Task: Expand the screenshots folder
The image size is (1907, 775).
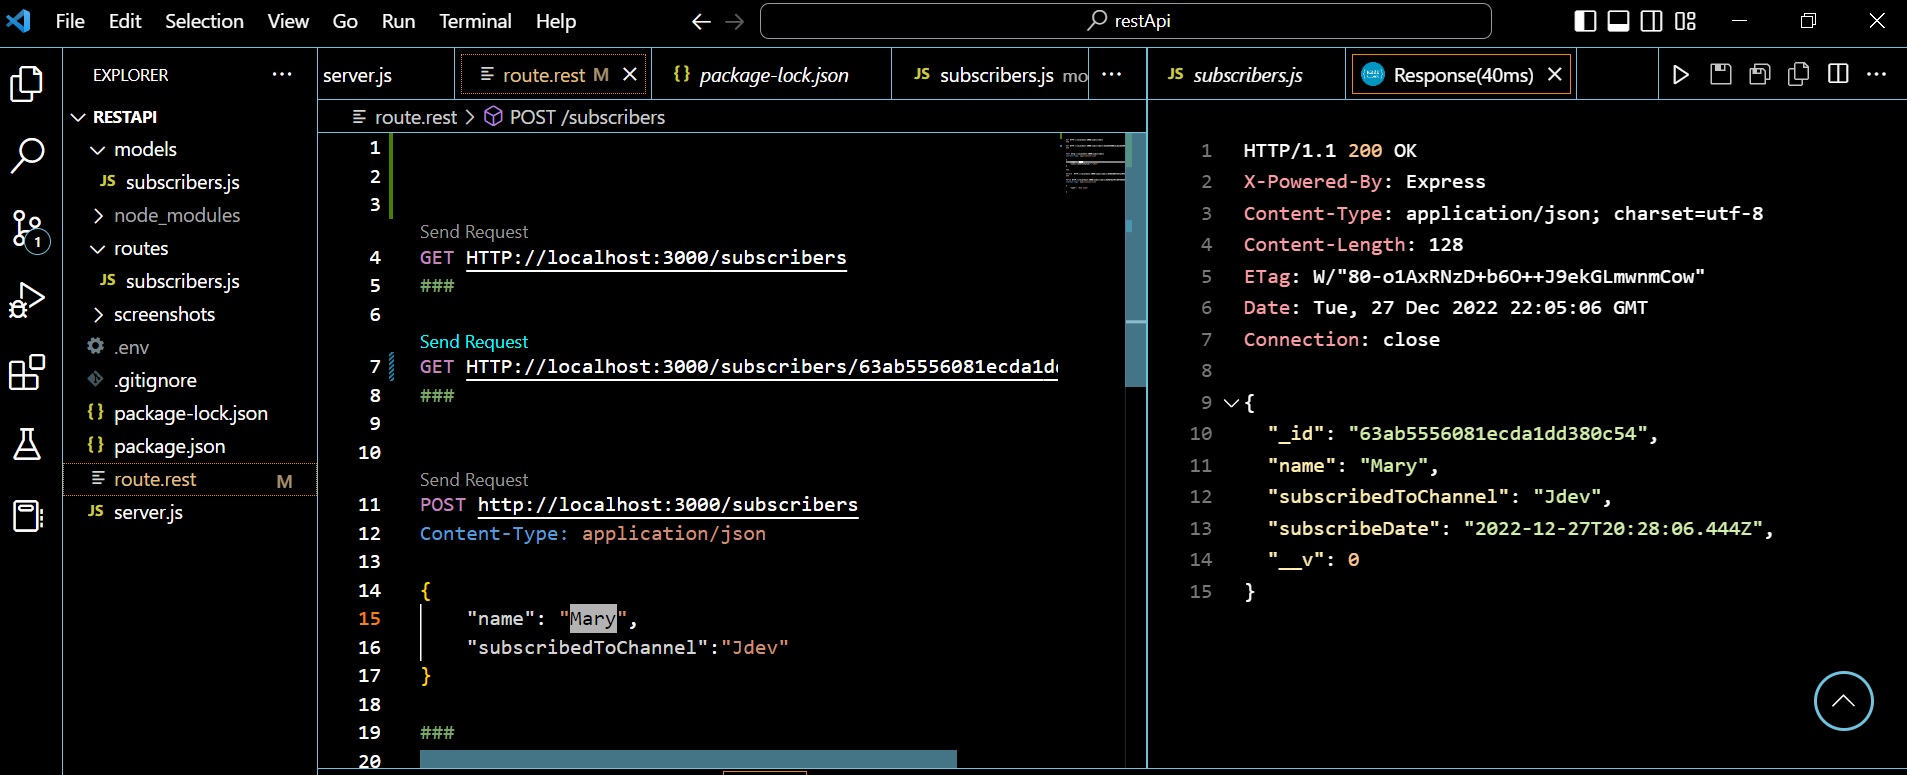Action: coord(97,315)
